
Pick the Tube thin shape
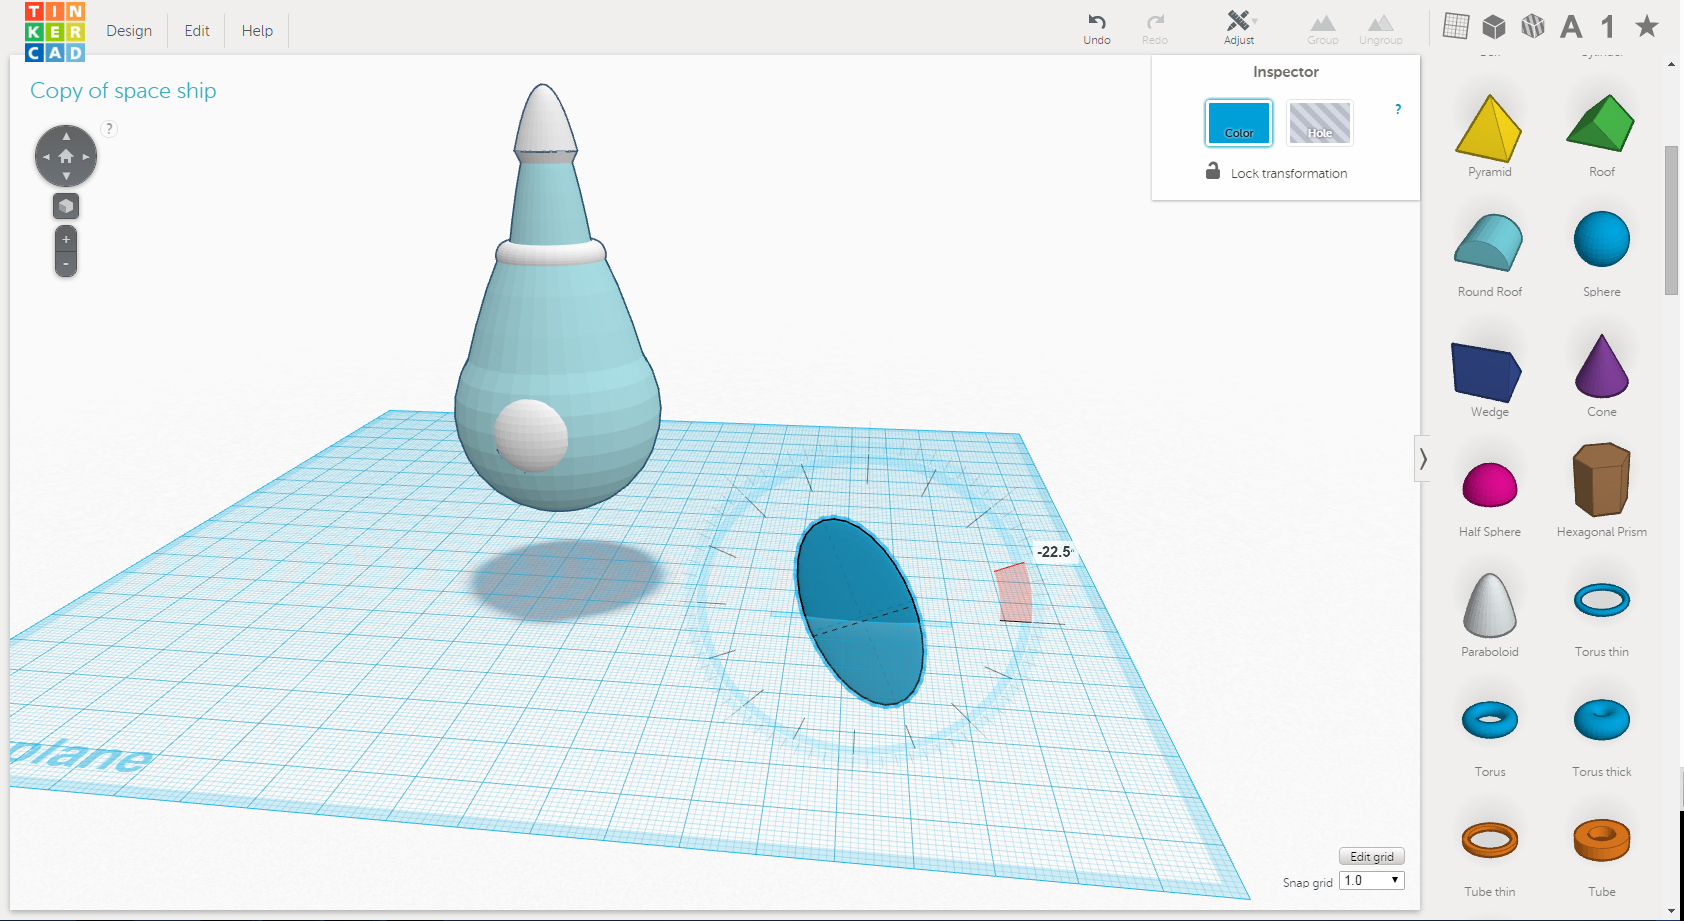tap(1489, 858)
